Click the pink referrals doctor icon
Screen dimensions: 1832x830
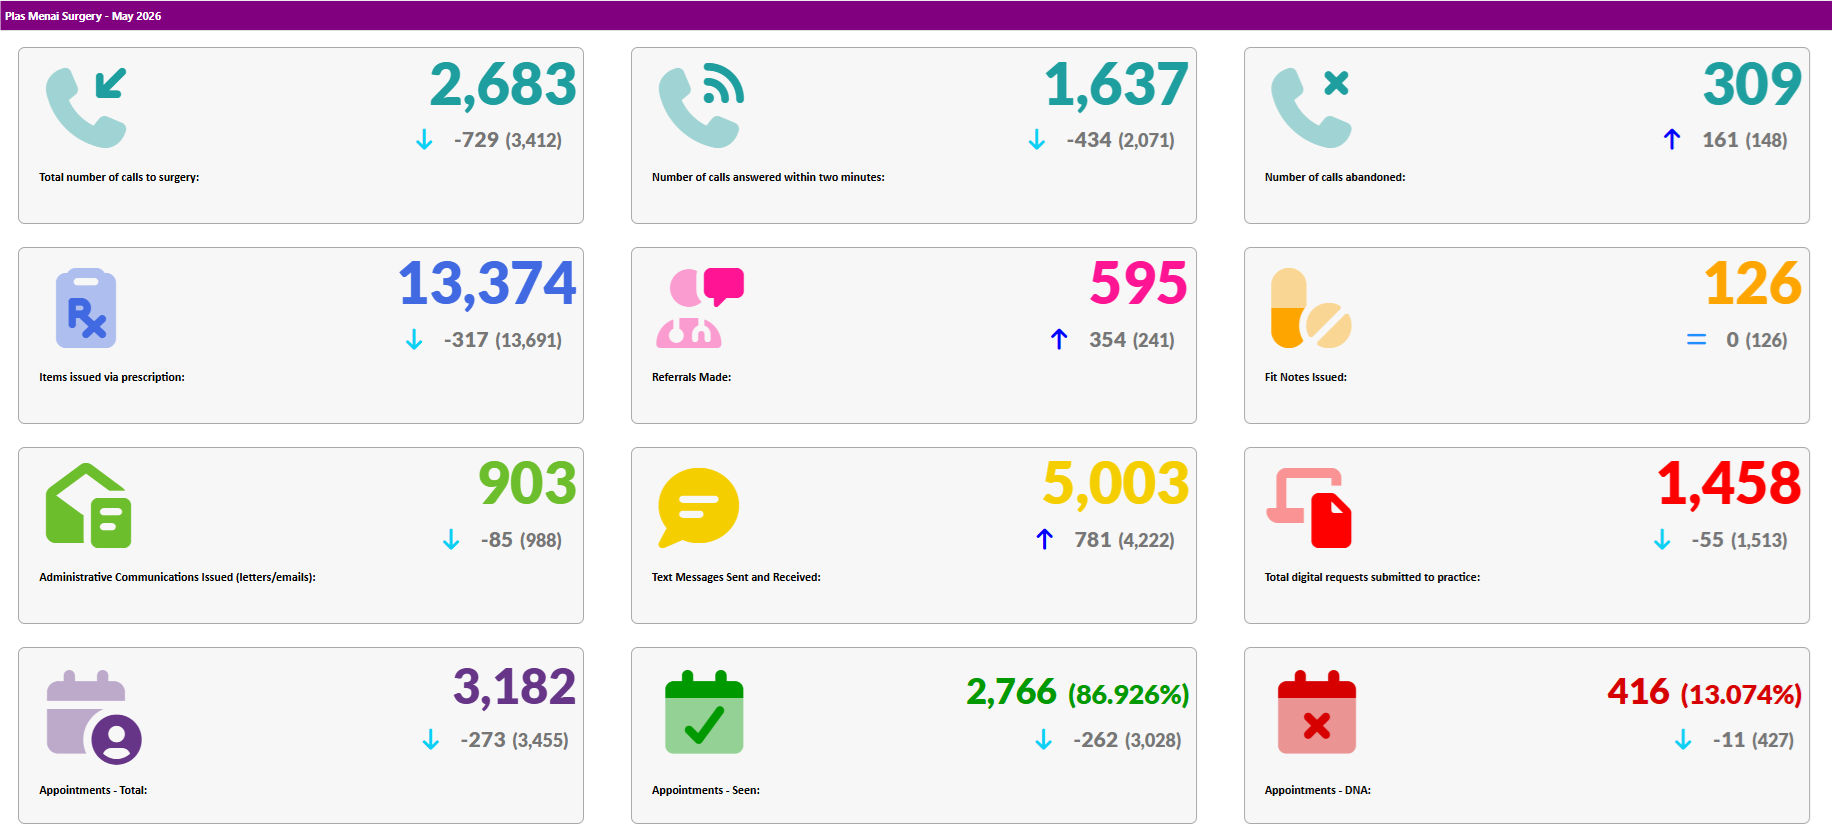click(x=700, y=308)
